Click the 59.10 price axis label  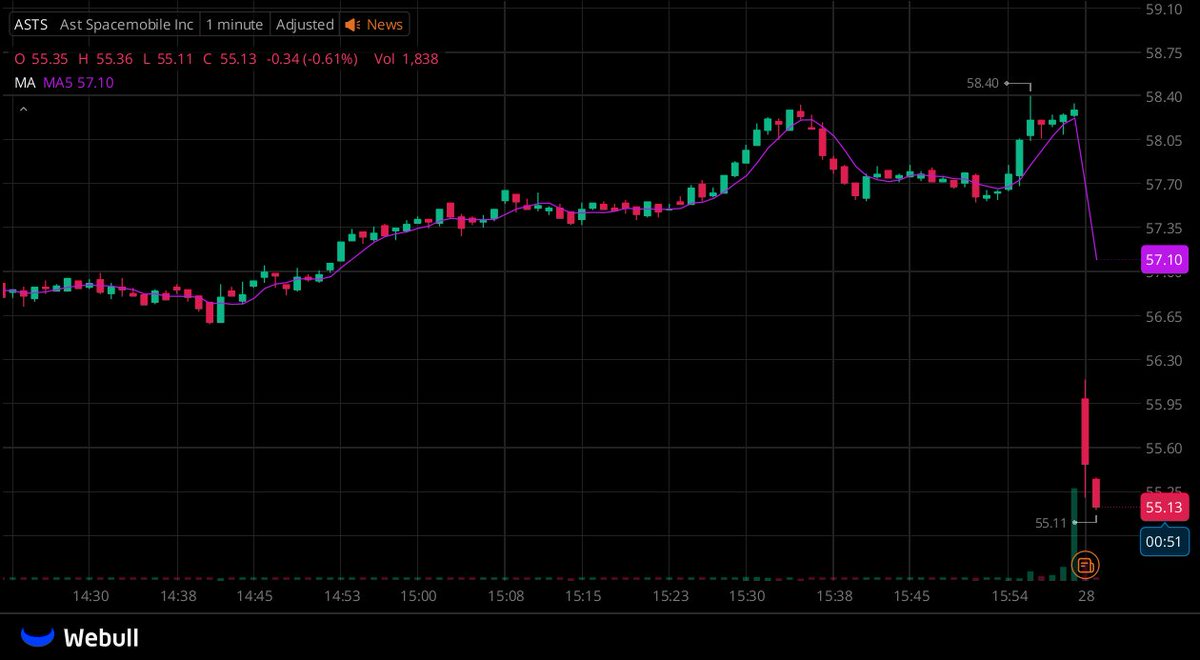[x=1165, y=9]
